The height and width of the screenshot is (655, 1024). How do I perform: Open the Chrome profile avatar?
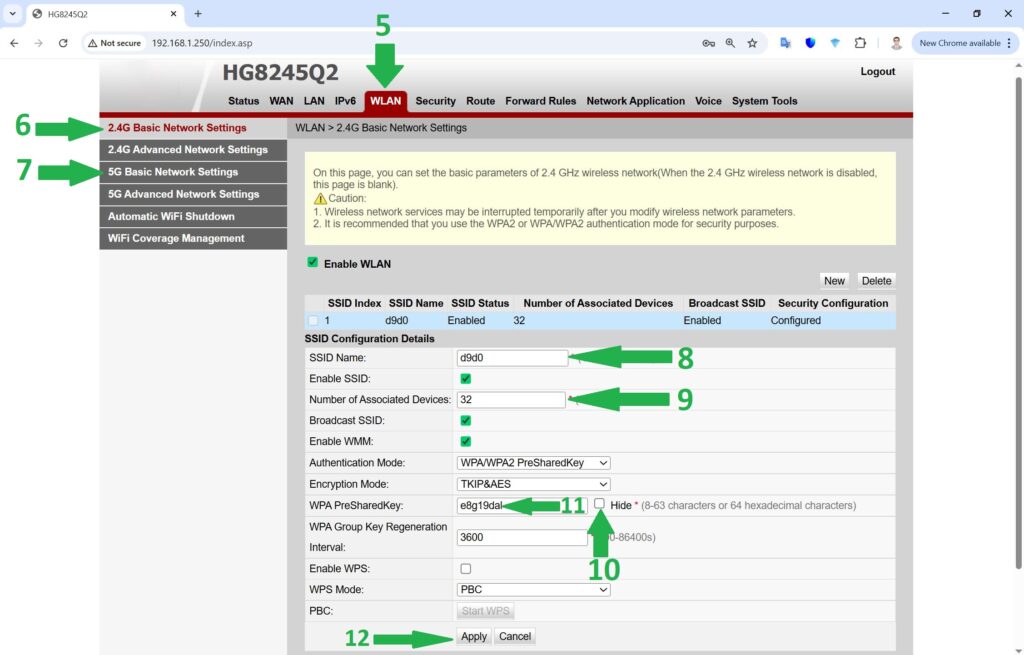tap(896, 43)
